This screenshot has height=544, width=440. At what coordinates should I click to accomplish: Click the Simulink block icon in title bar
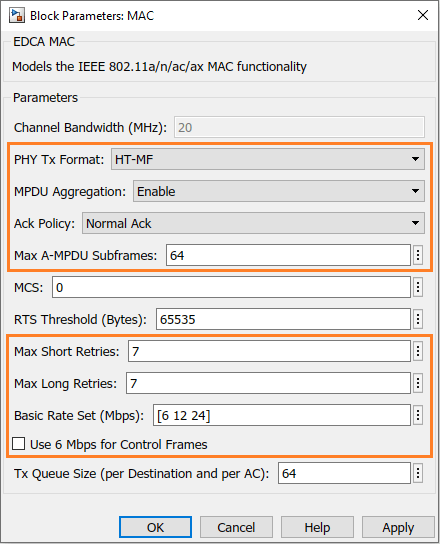(x=17, y=16)
